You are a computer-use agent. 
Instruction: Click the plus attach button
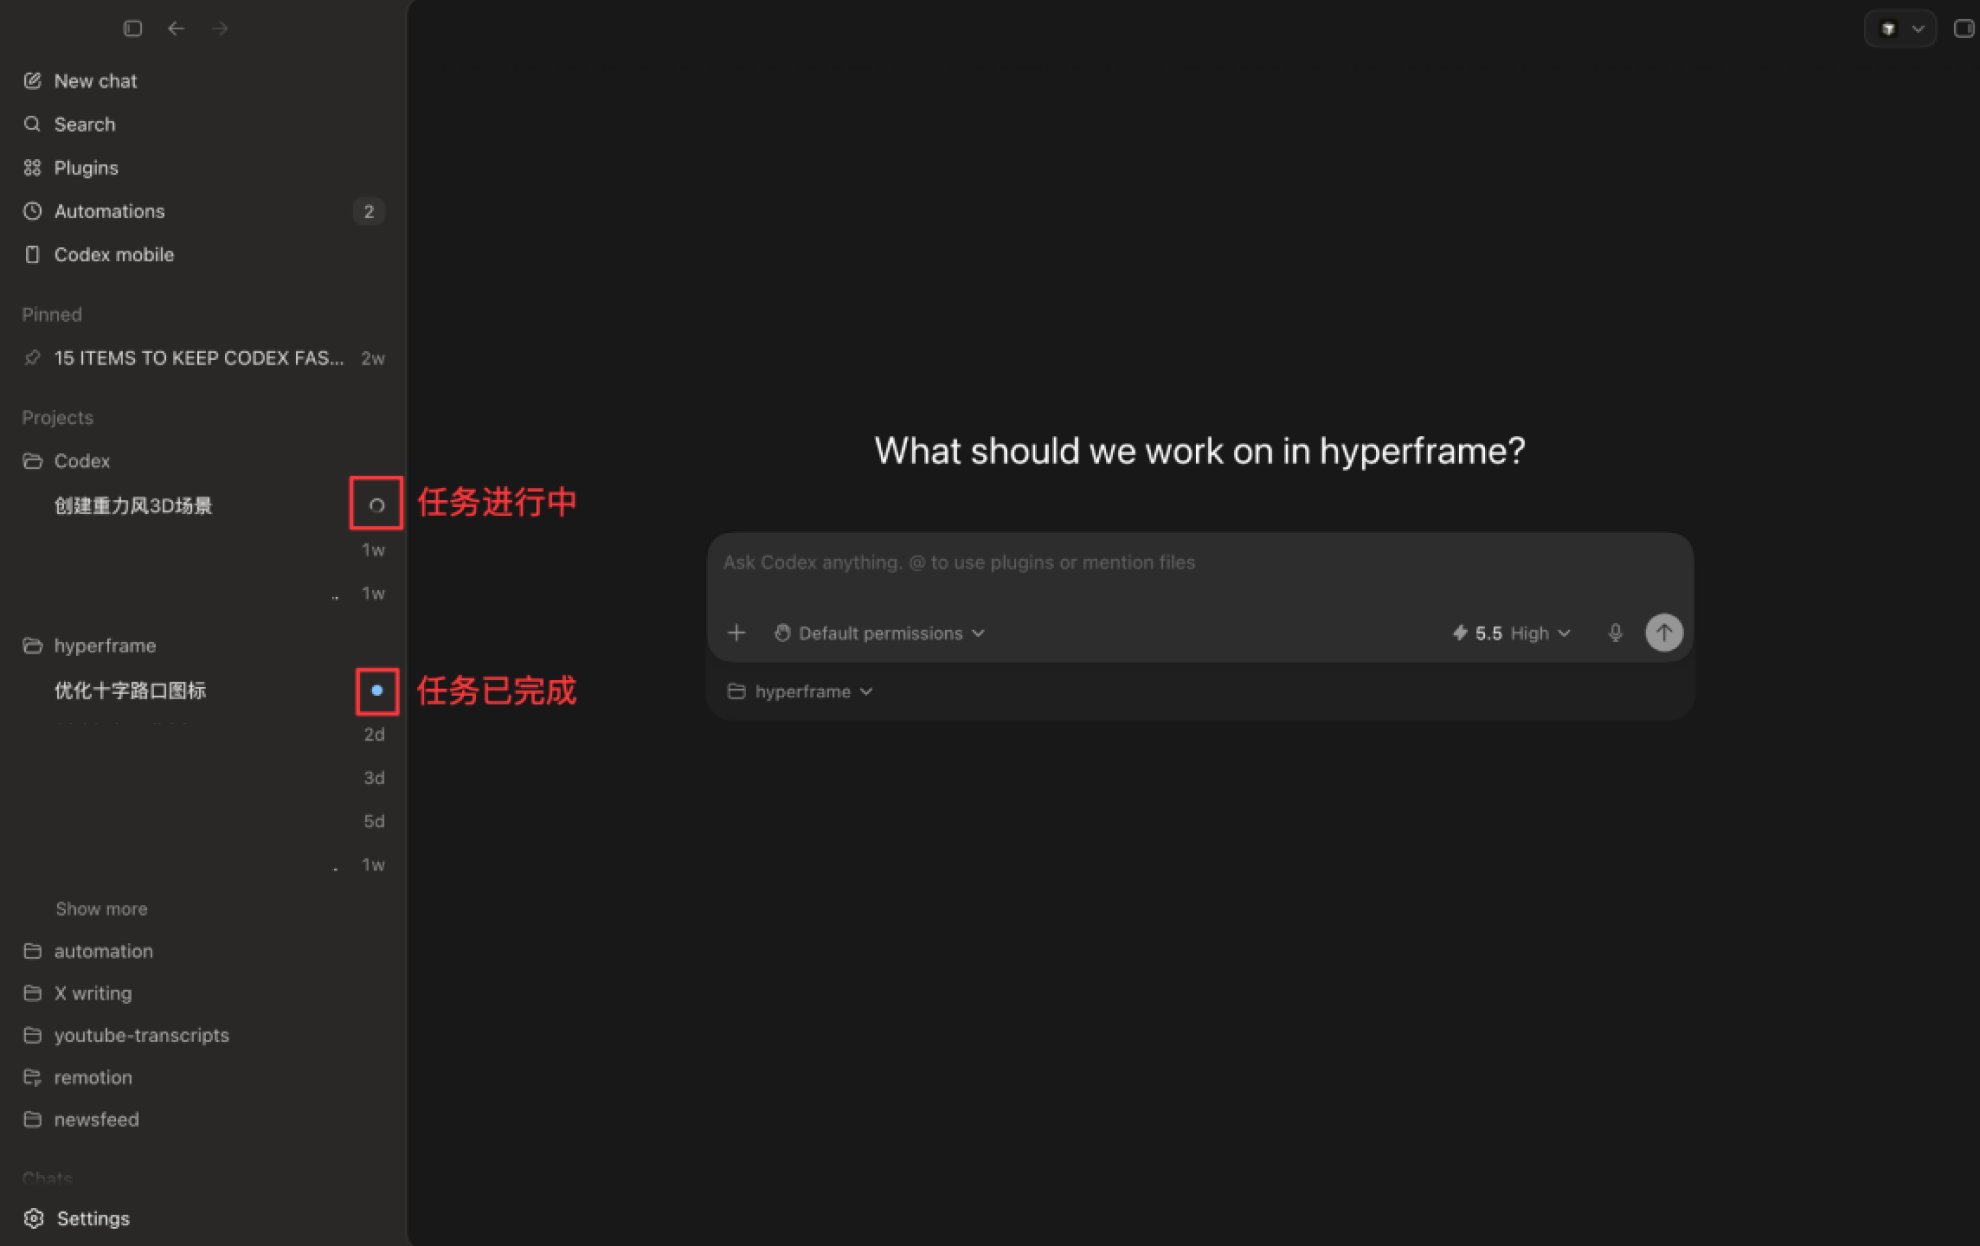click(x=736, y=633)
